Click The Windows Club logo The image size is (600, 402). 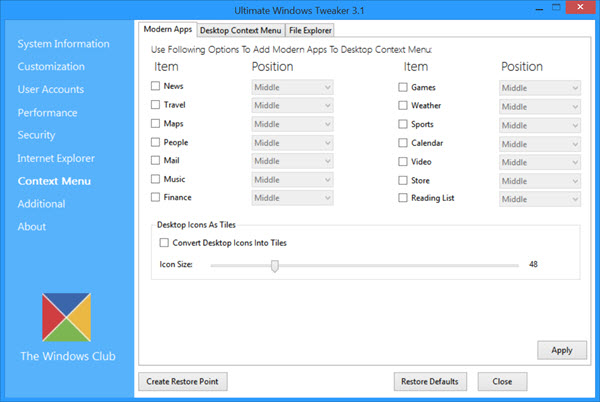(x=67, y=317)
